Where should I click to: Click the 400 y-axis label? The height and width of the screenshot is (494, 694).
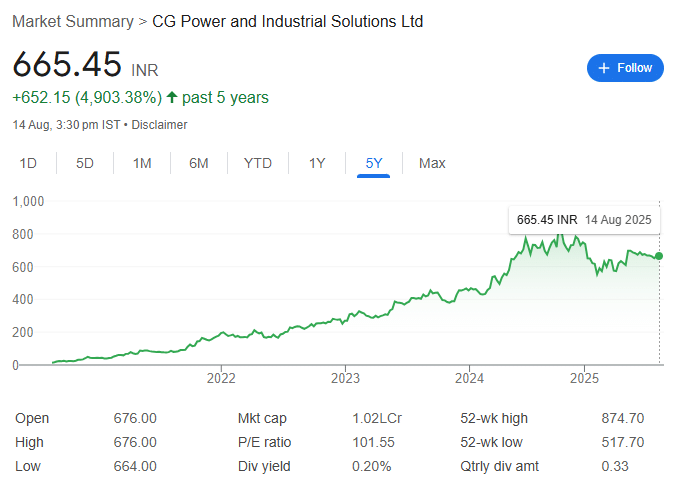[23, 300]
